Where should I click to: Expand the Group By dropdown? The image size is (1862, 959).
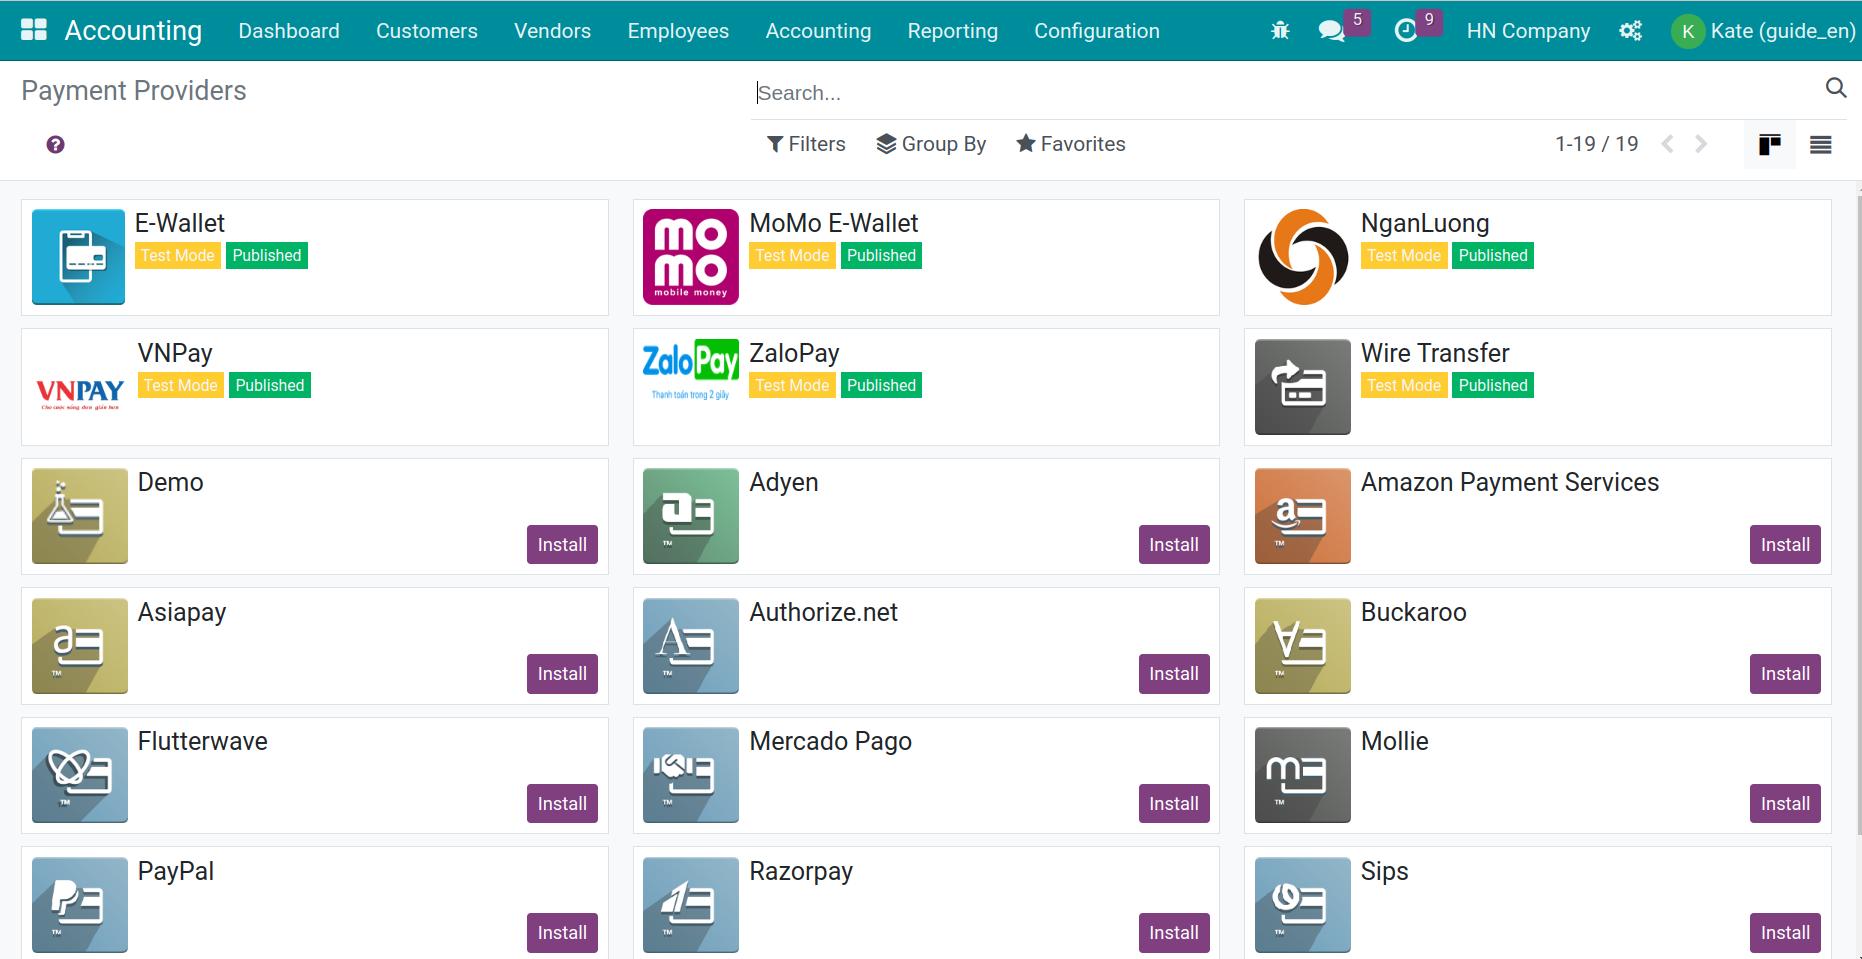[931, 144]
